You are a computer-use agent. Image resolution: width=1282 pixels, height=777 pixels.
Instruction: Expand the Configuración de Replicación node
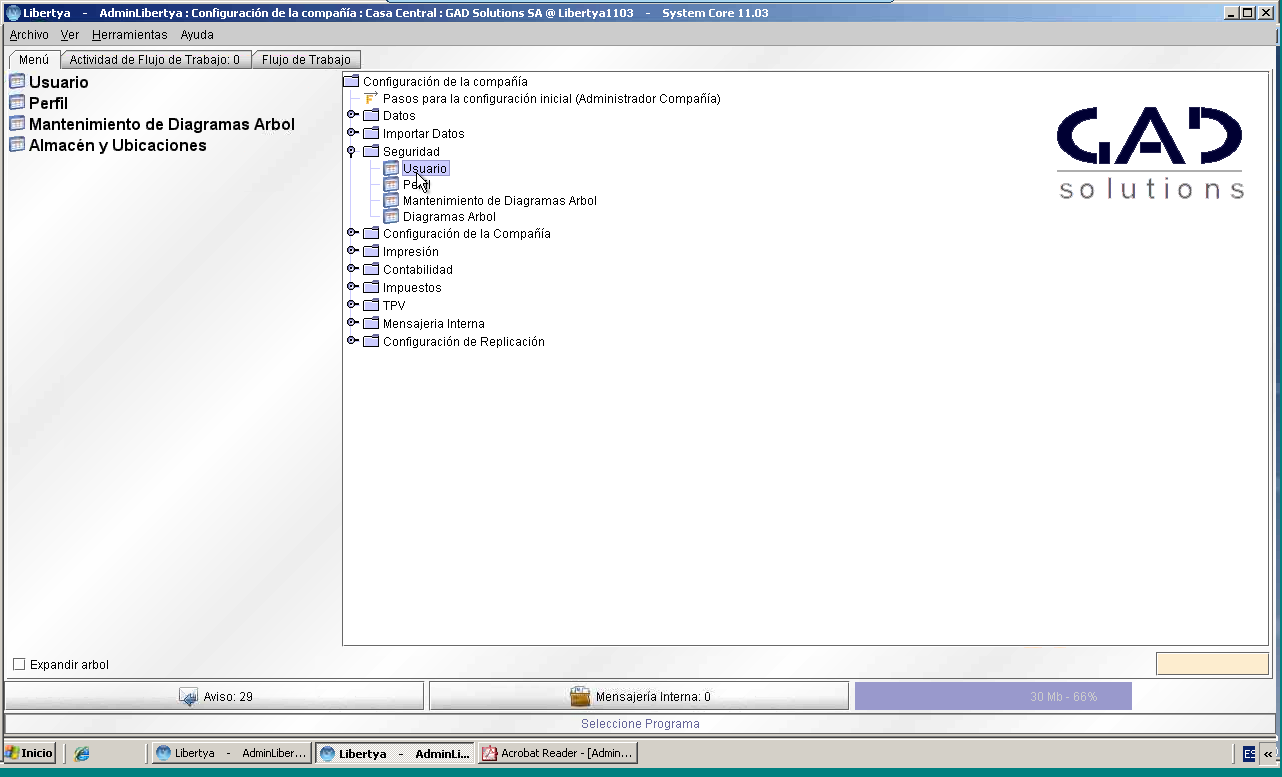coord(352,341)
